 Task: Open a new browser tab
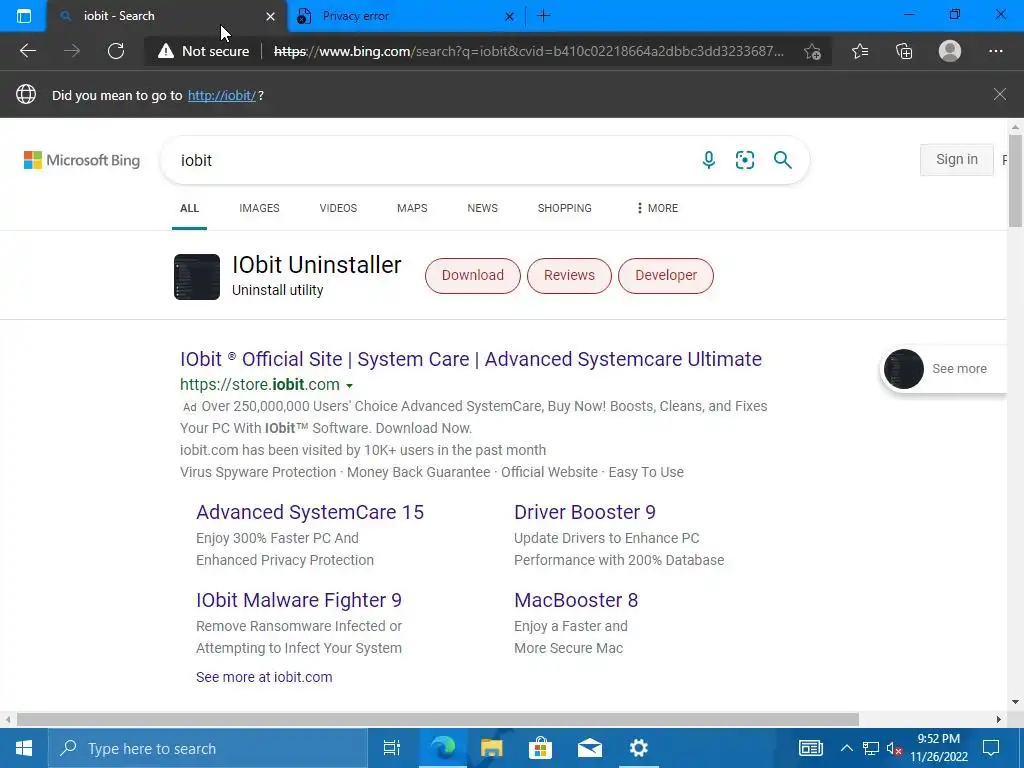[x=543, y=16]
